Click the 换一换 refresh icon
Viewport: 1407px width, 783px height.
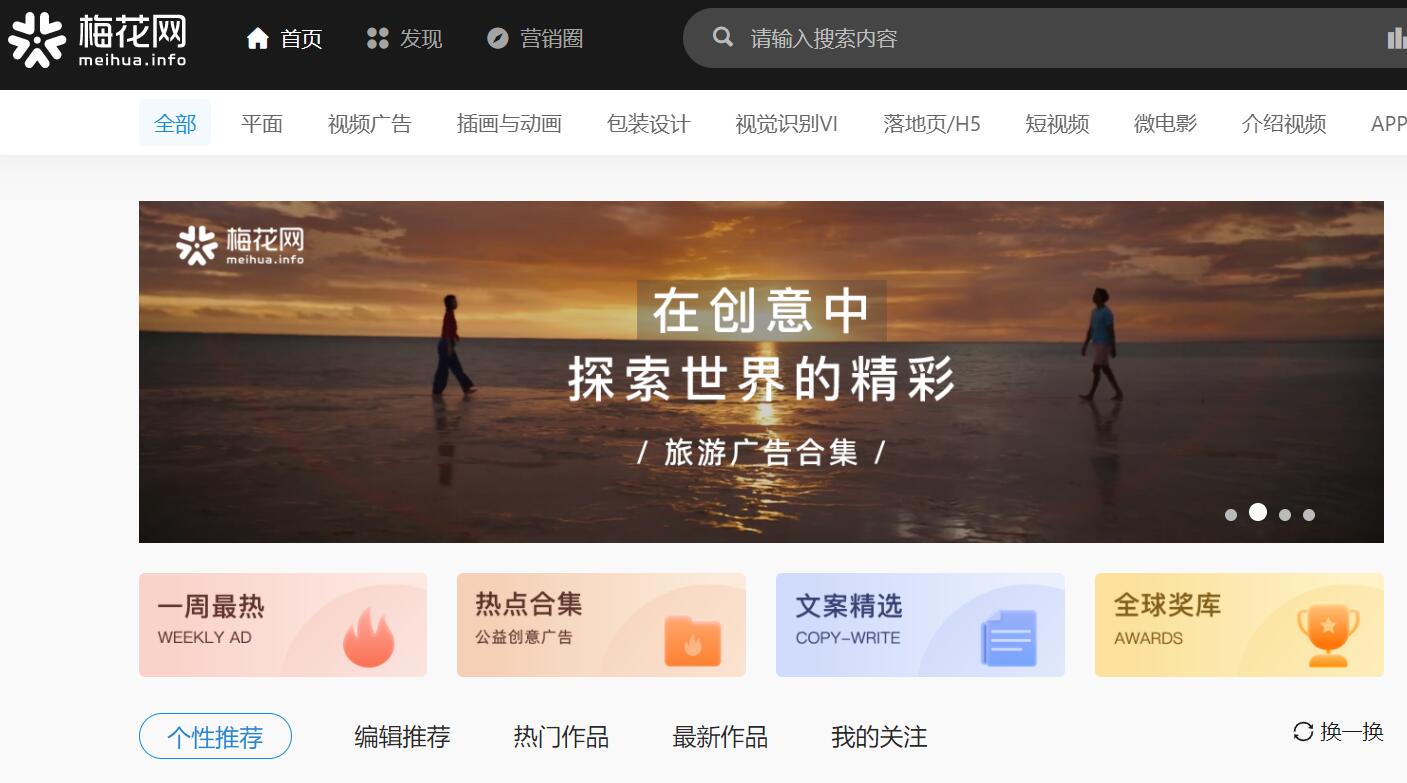click(x=1303, y=732)
